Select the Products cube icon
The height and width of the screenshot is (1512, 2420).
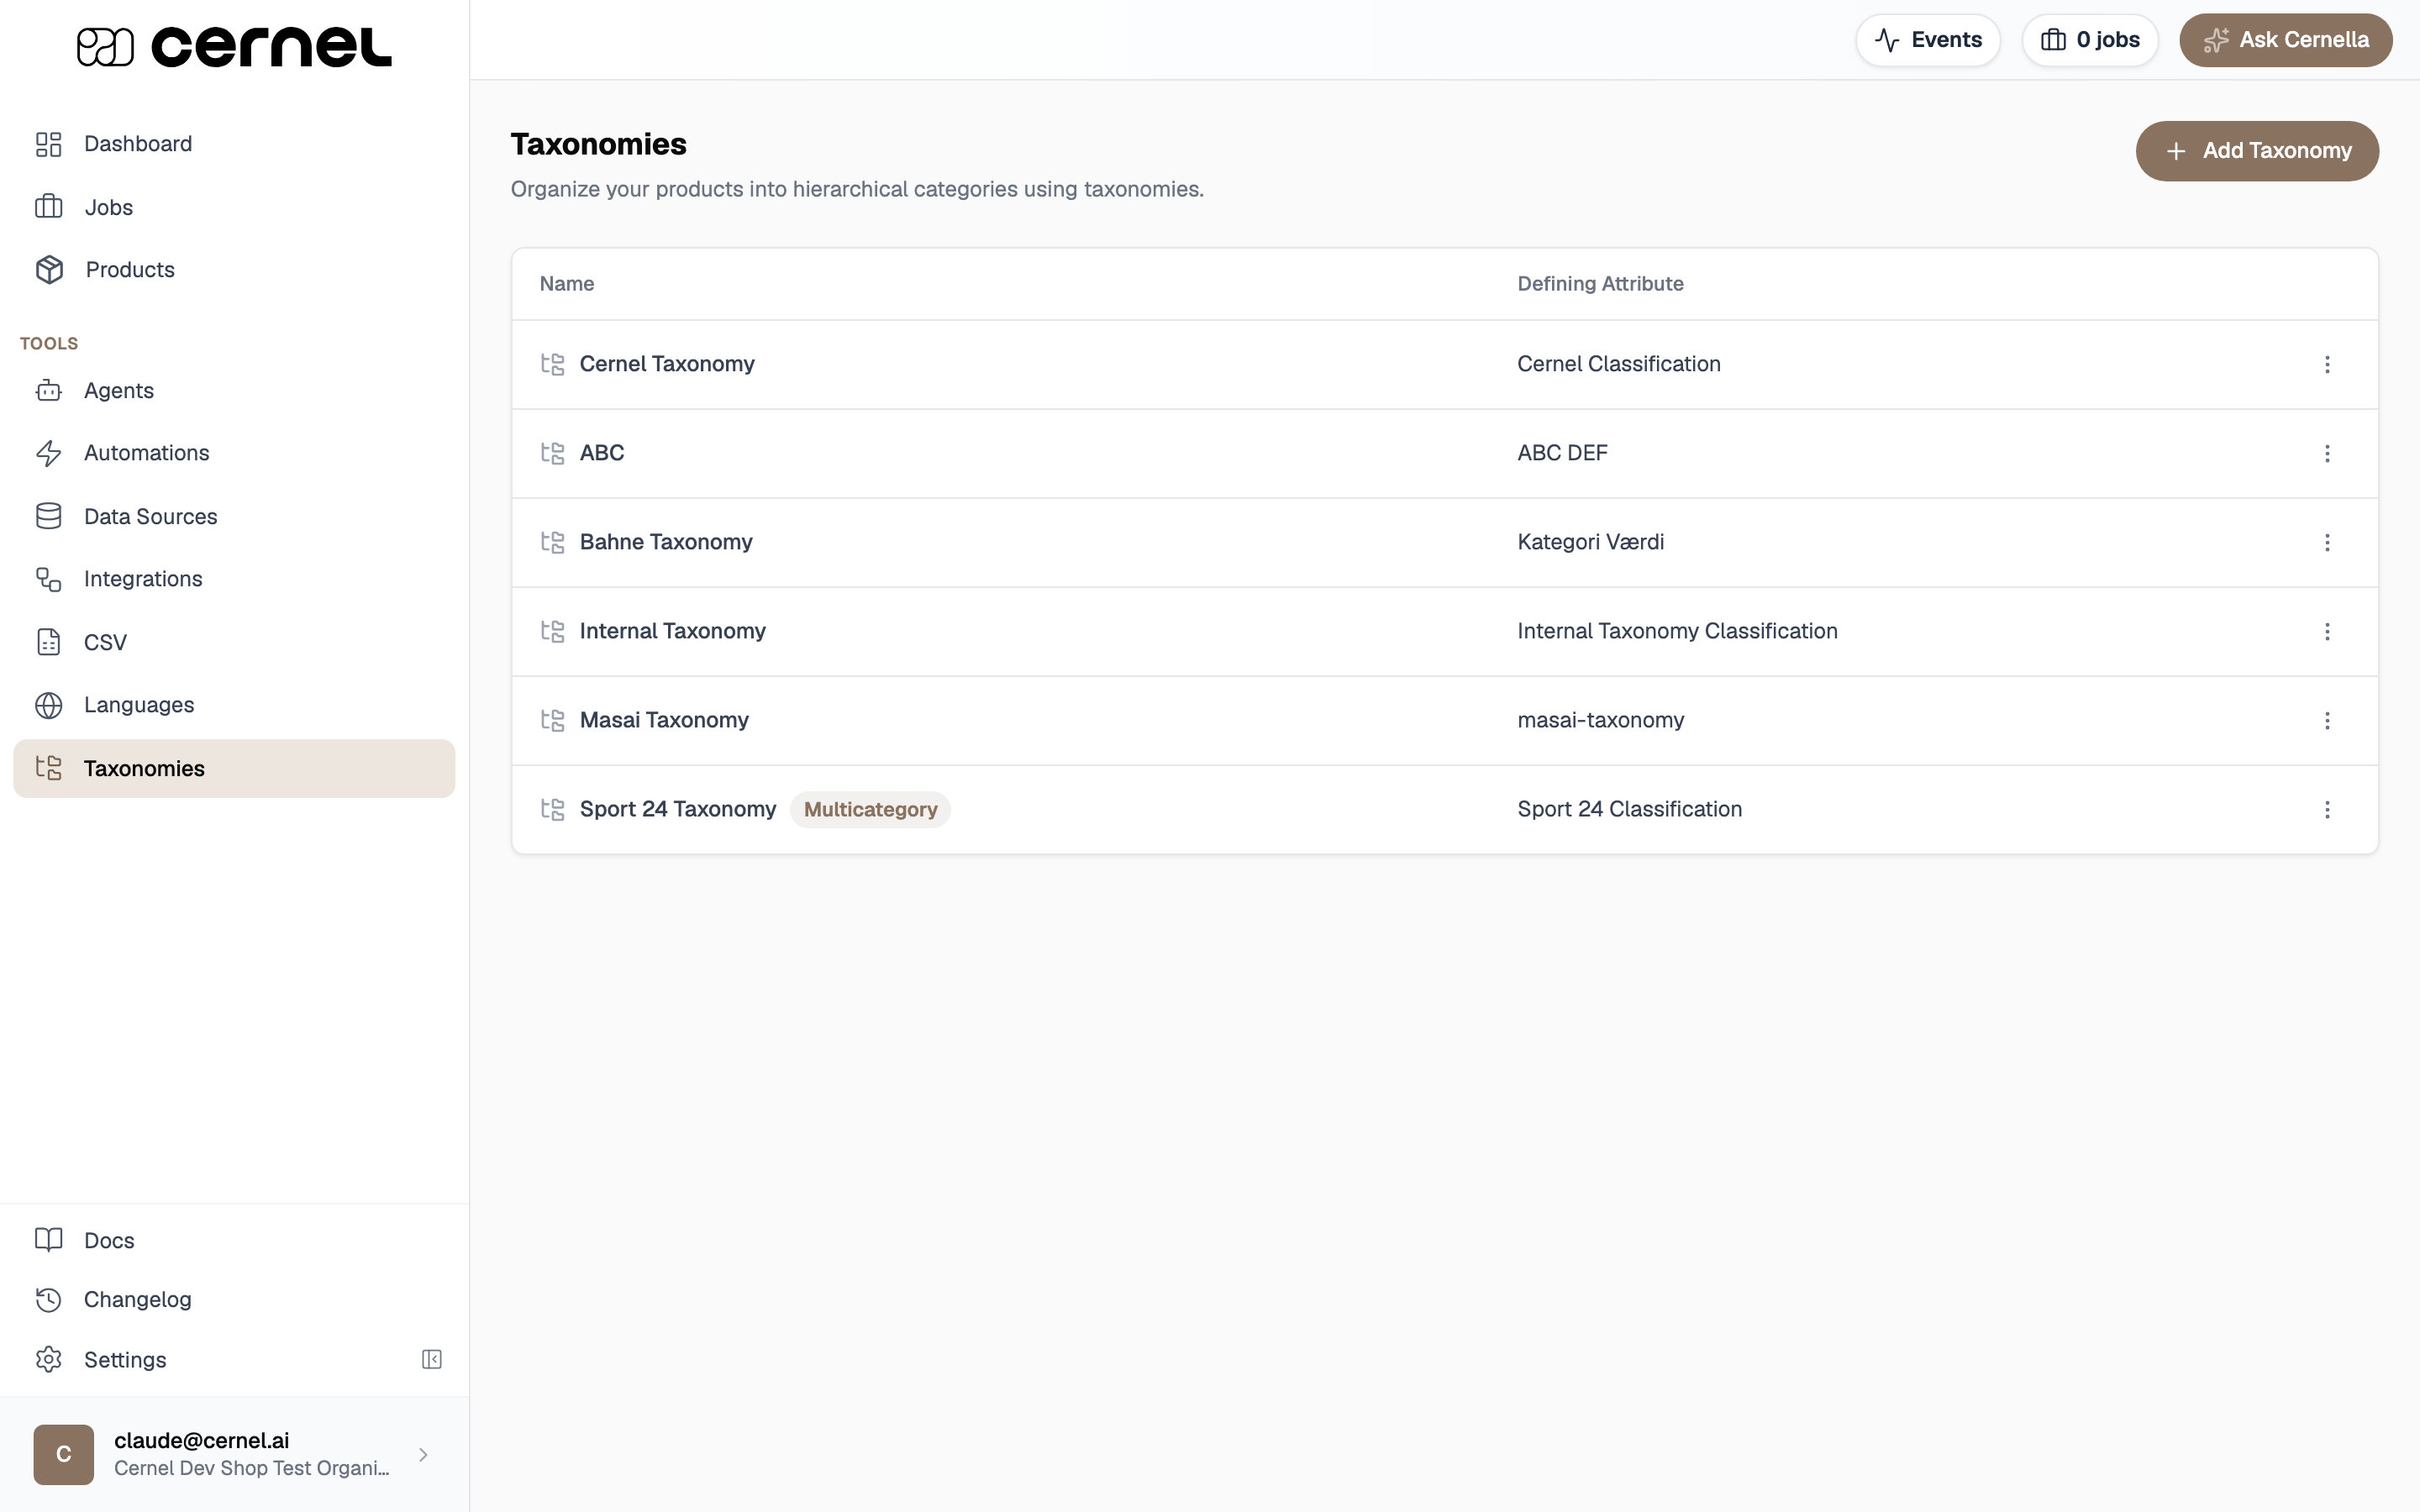tap(49, 270)
